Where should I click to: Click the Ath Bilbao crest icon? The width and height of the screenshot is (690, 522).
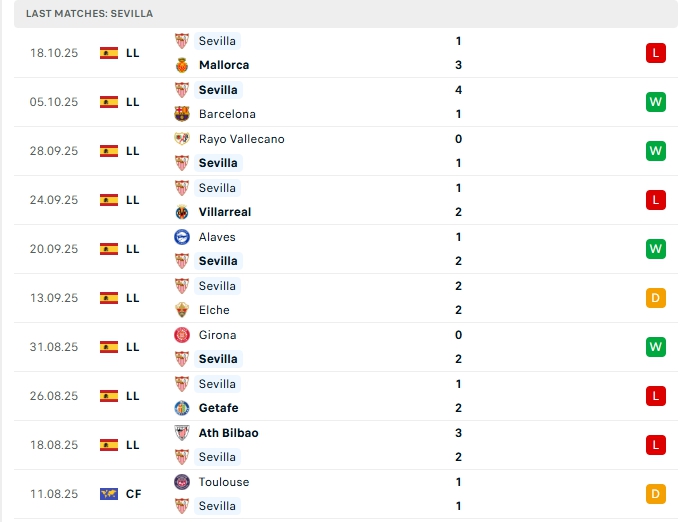click(x=182, y=433)
